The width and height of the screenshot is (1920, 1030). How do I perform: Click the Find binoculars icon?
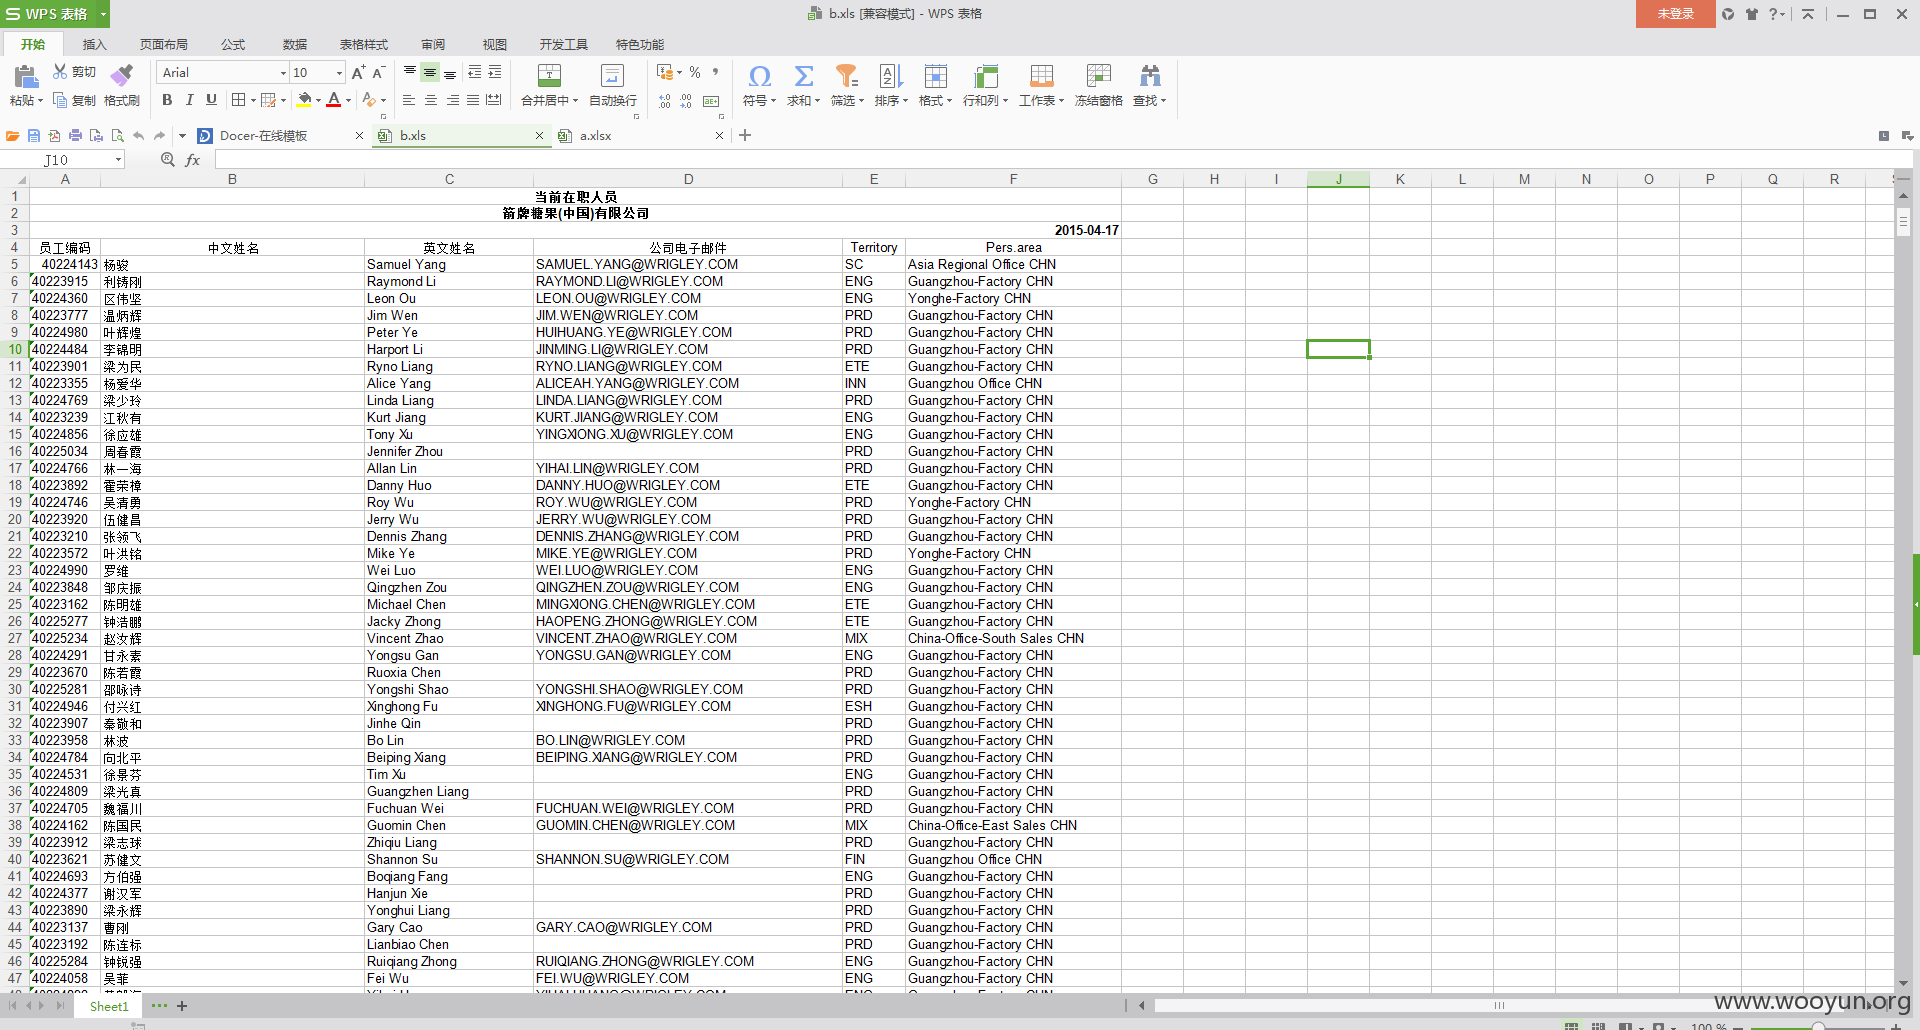1150,76
